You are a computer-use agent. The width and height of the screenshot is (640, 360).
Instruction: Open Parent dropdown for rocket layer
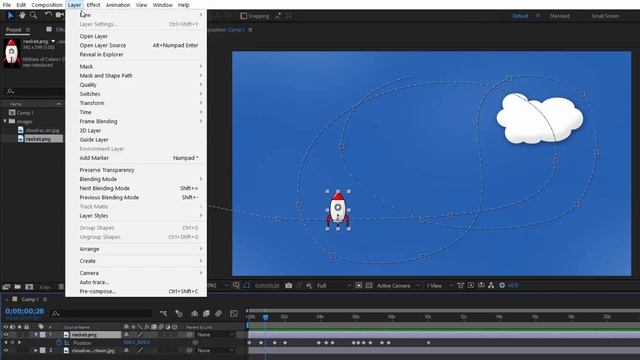click(x=216, y=335)
